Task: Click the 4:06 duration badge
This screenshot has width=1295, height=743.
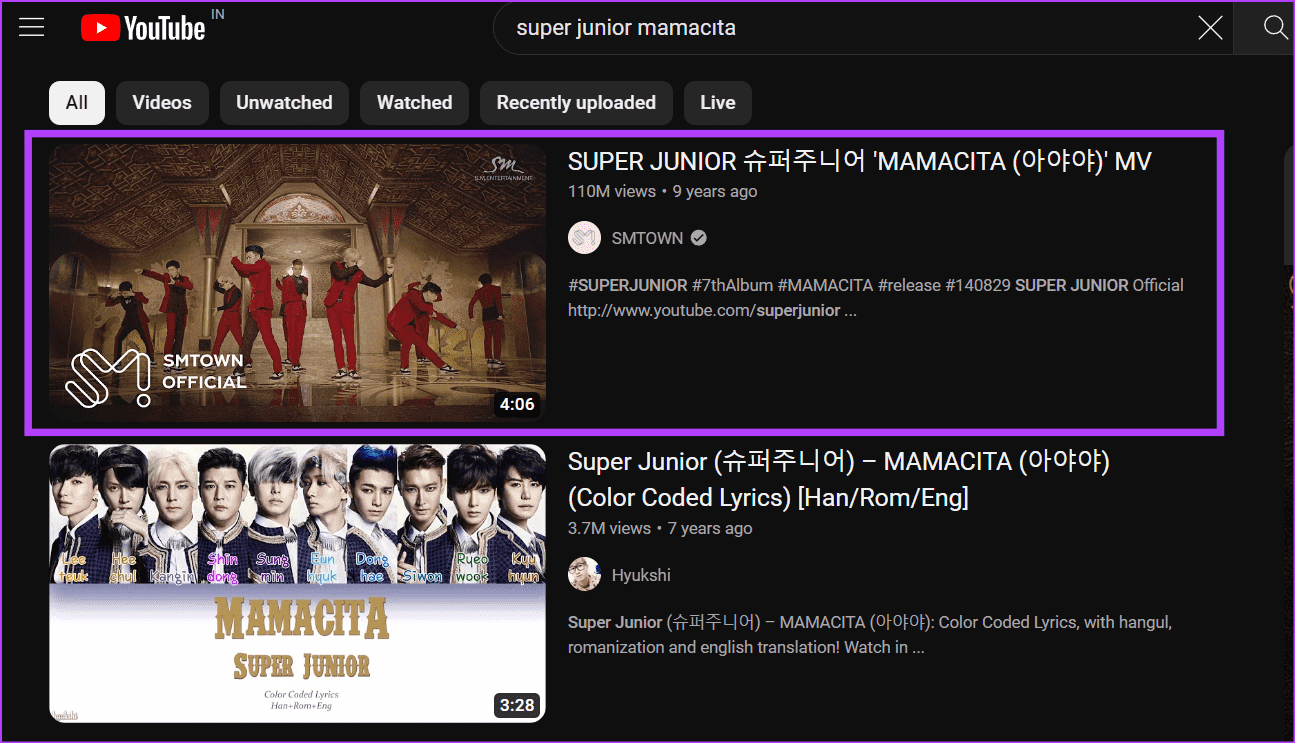Action: tap(517, 405)
